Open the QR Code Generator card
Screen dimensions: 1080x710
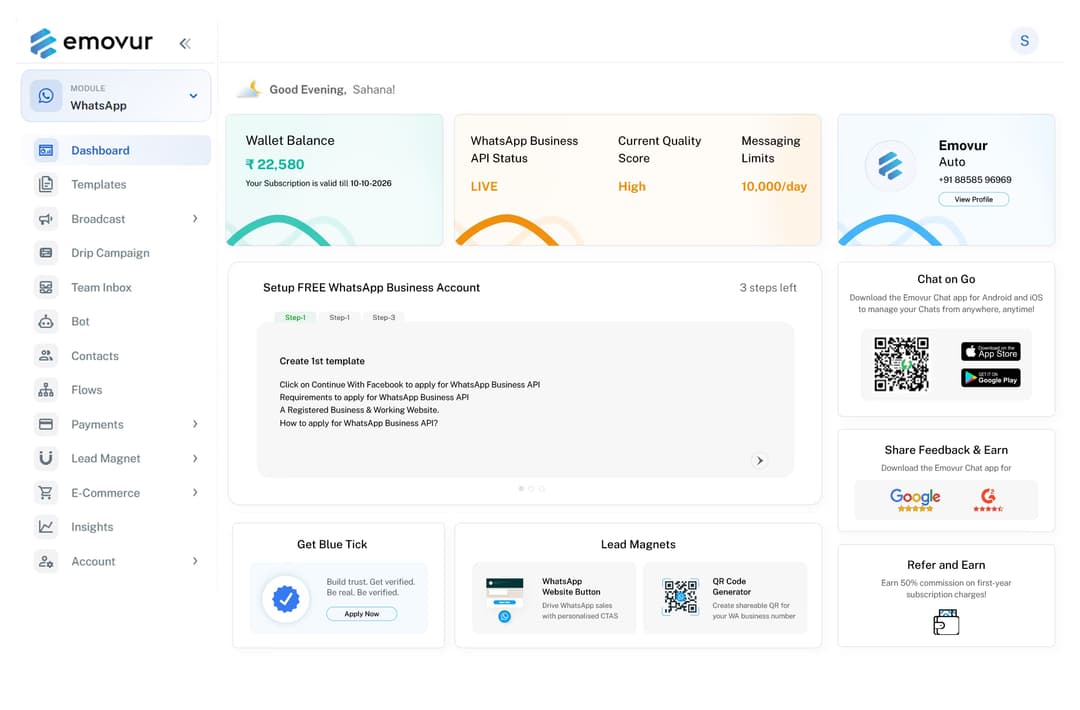725,598
